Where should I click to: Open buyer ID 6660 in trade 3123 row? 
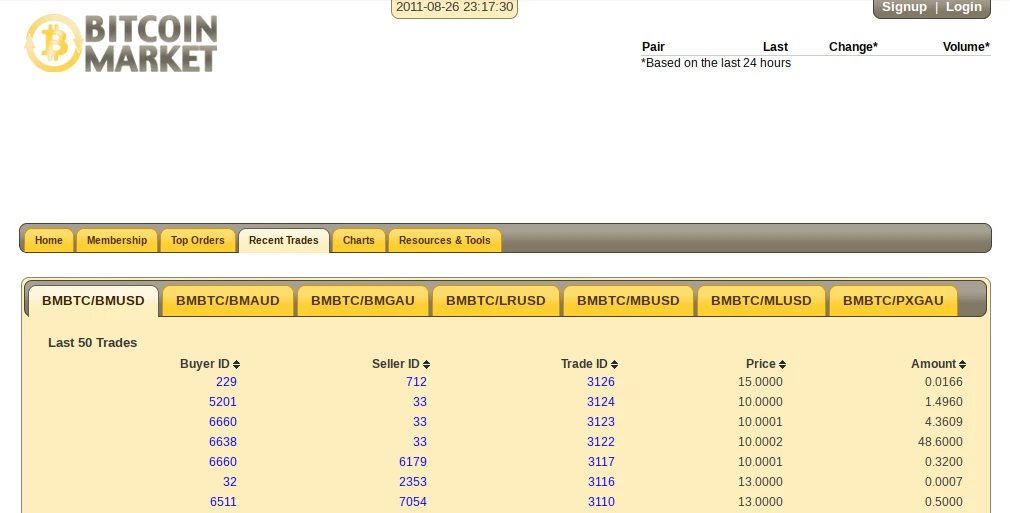(223, 422)
